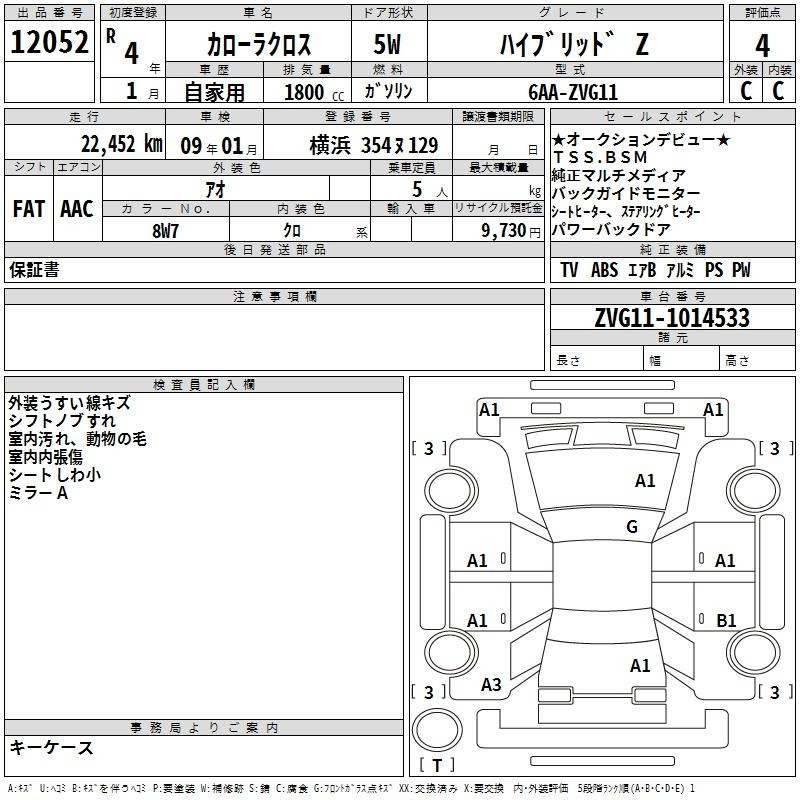The width and height of the screenshot is (800, 800).
Task: Click the inspection expiry 09年01月
Action: click(218, 146)
